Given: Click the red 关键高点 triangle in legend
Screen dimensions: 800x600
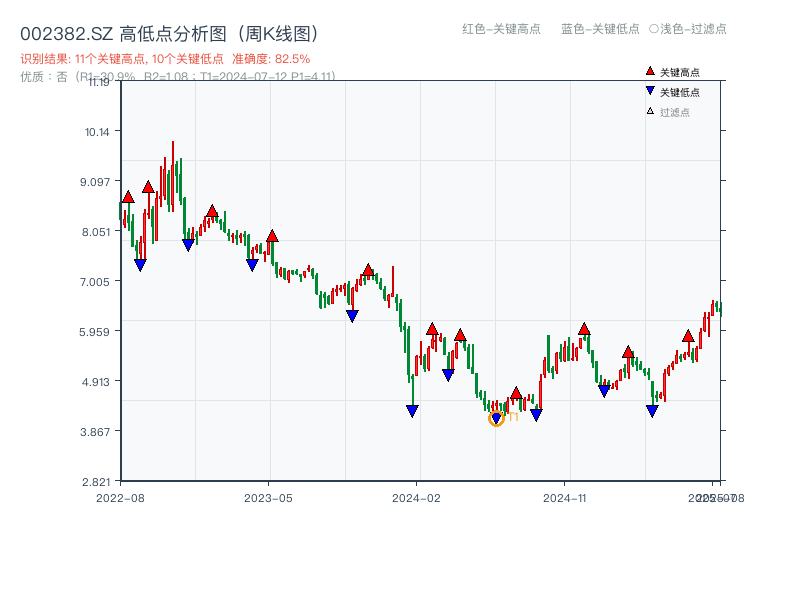Looking at the screenshot, I should pos(650,72).
